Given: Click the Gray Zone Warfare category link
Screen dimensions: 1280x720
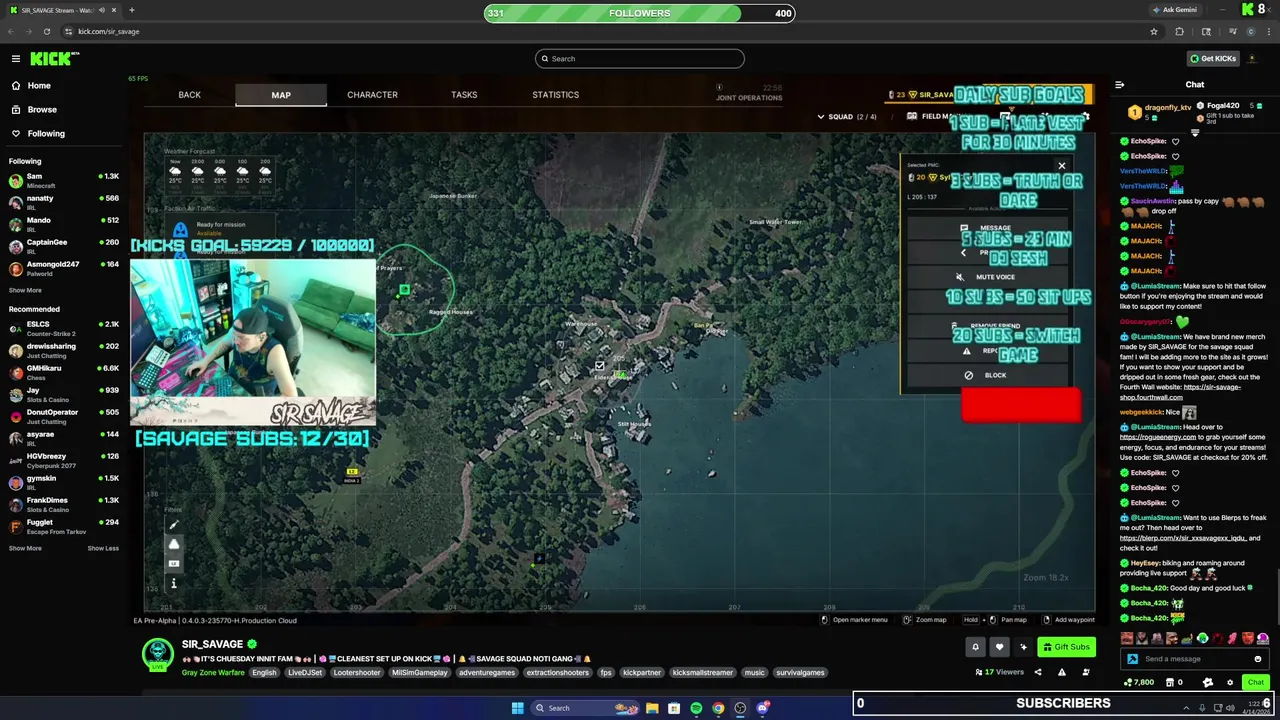Looking at the screenshot, I should pos(213,673).
